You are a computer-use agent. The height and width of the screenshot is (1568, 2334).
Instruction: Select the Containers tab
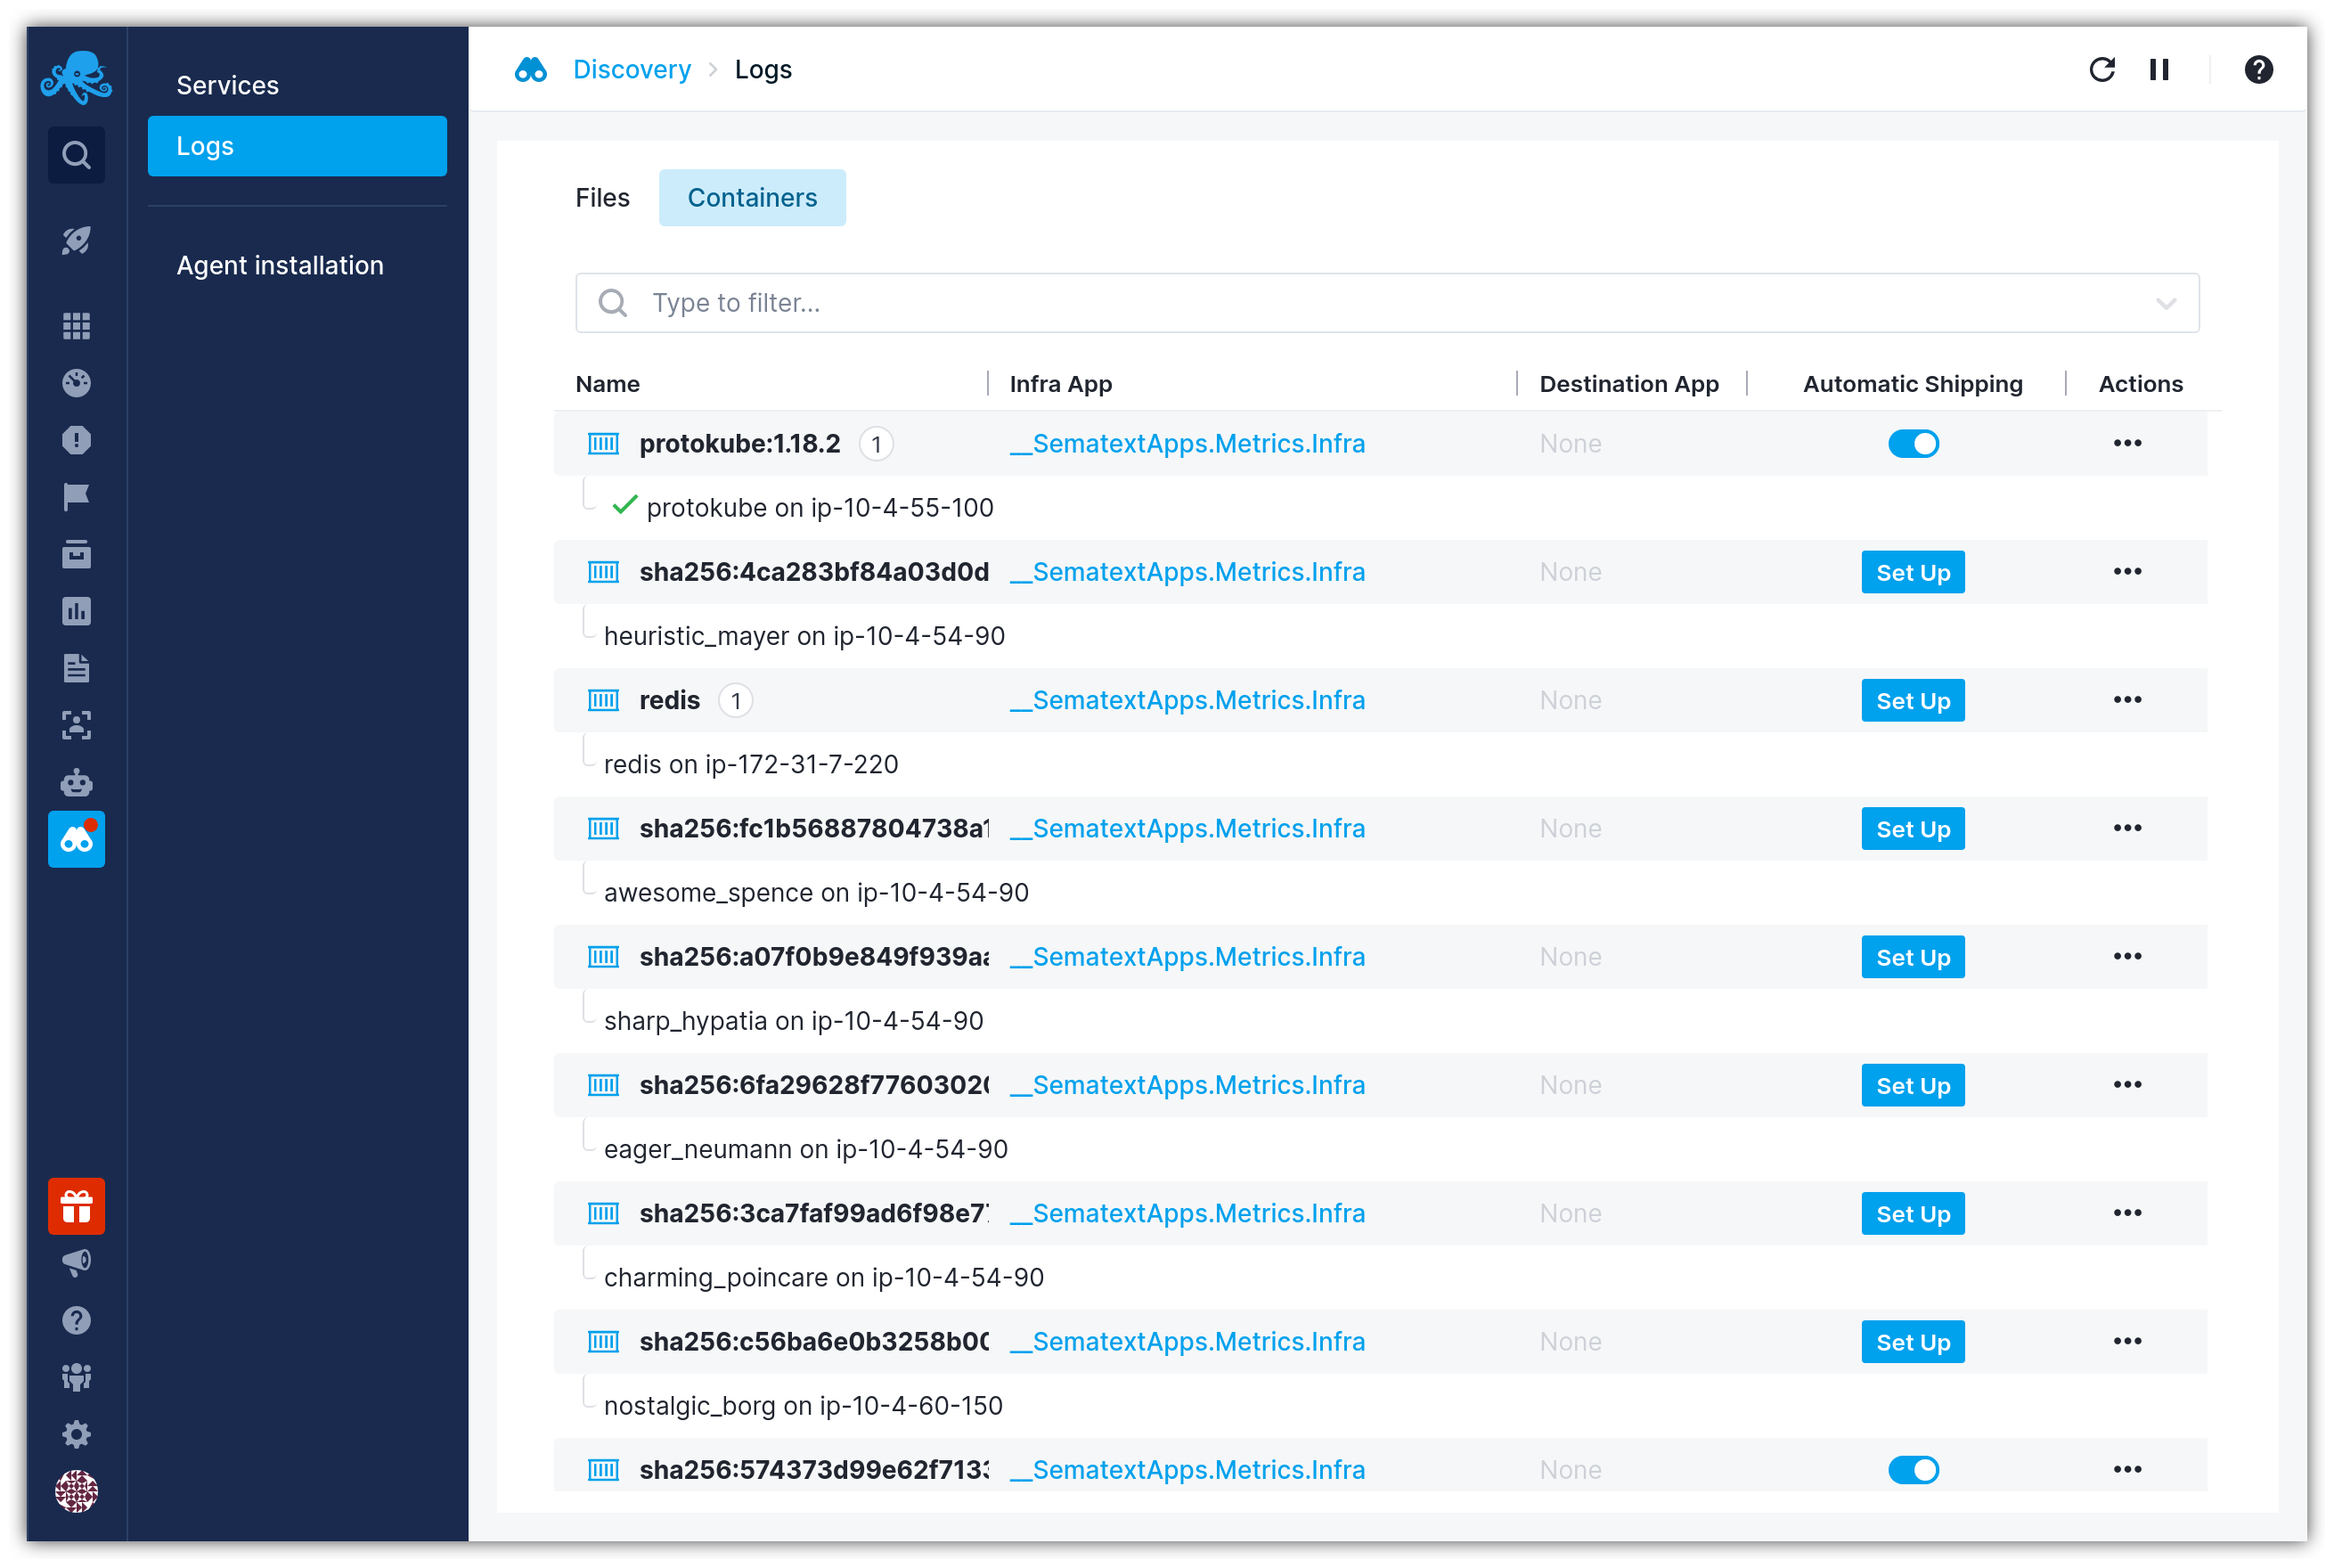tap(754, 198)
